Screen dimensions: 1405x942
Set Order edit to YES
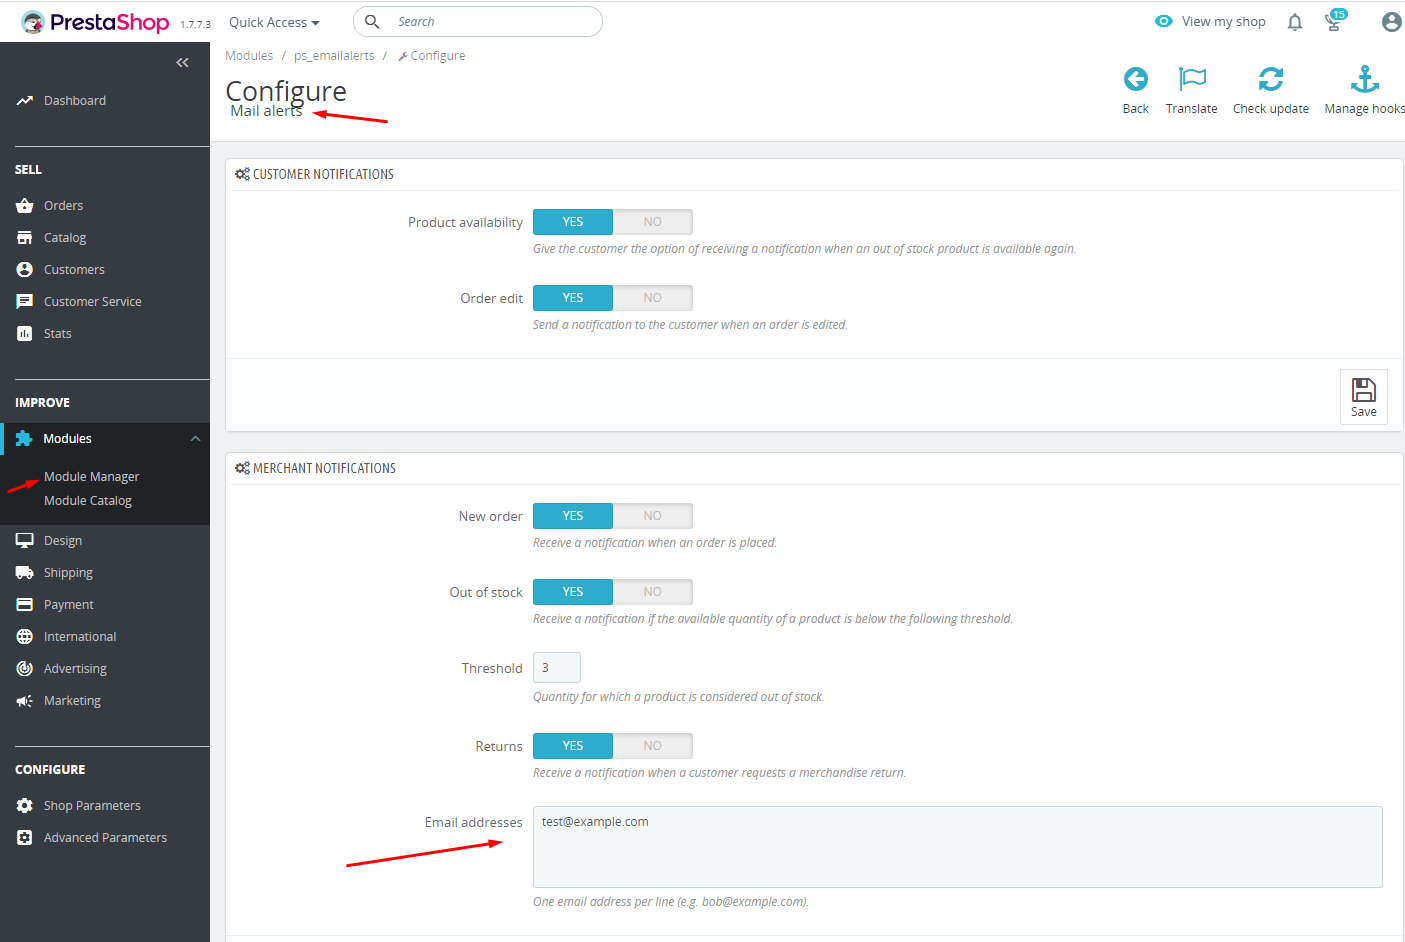573,298
